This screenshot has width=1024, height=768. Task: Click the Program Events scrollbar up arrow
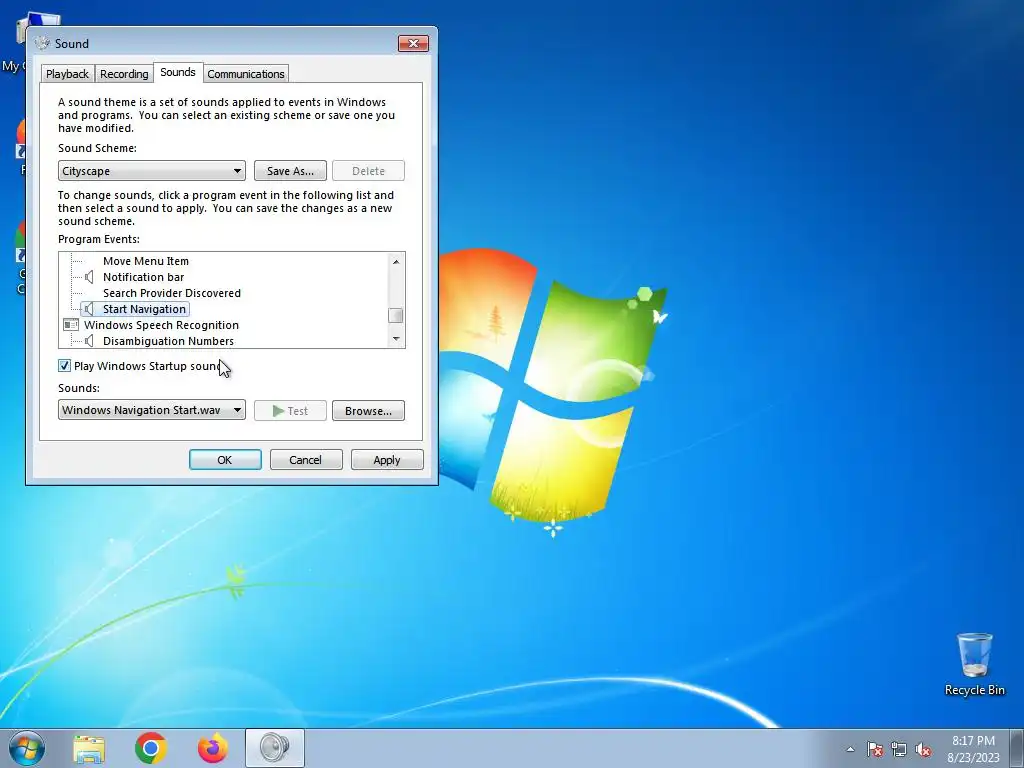pos(396,261)
